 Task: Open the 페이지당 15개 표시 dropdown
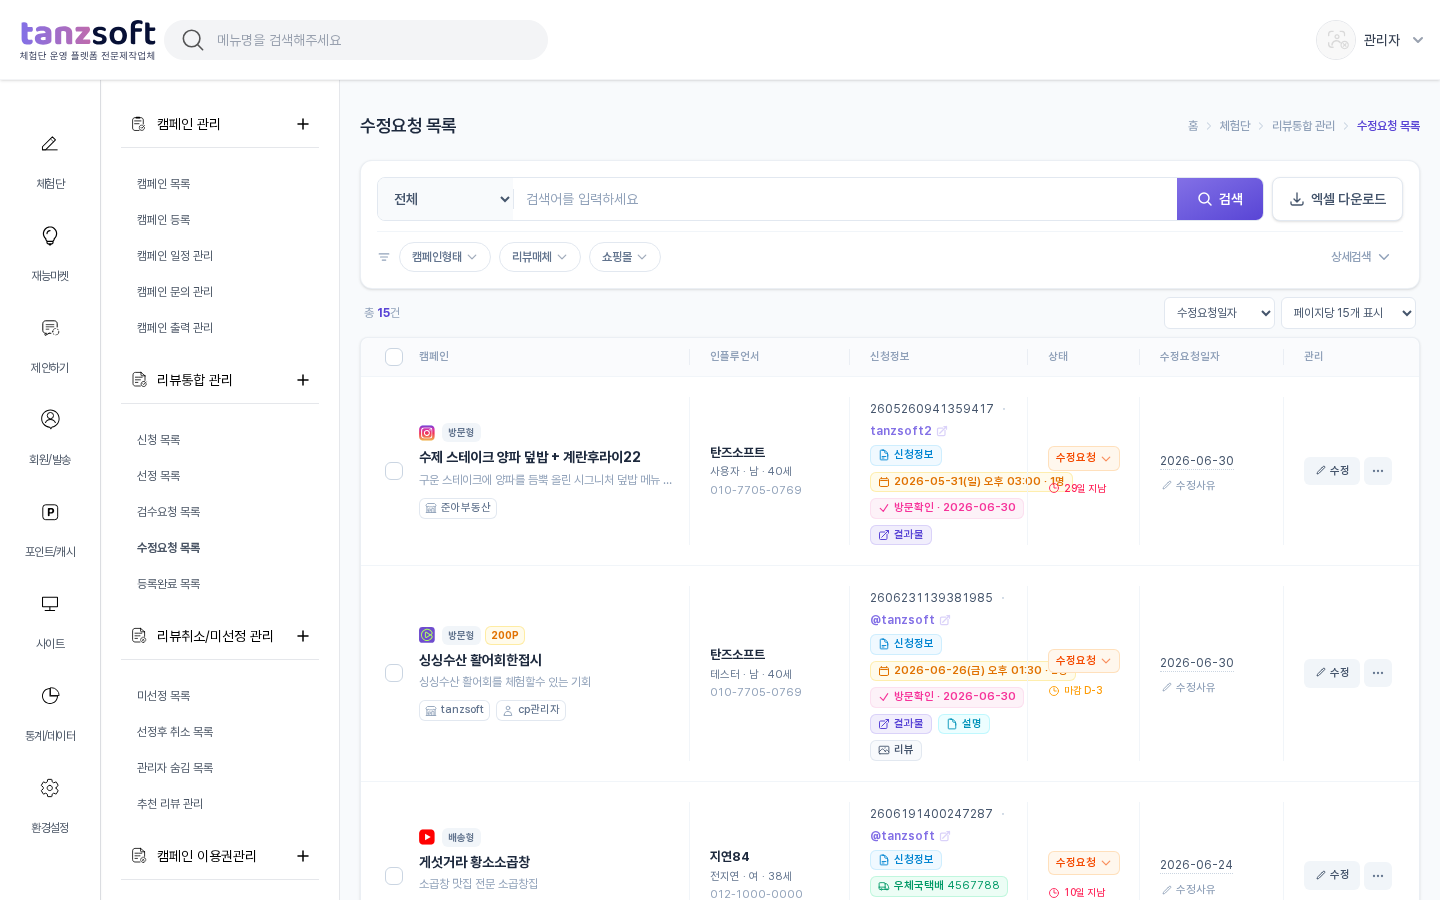pos(1348,313)
